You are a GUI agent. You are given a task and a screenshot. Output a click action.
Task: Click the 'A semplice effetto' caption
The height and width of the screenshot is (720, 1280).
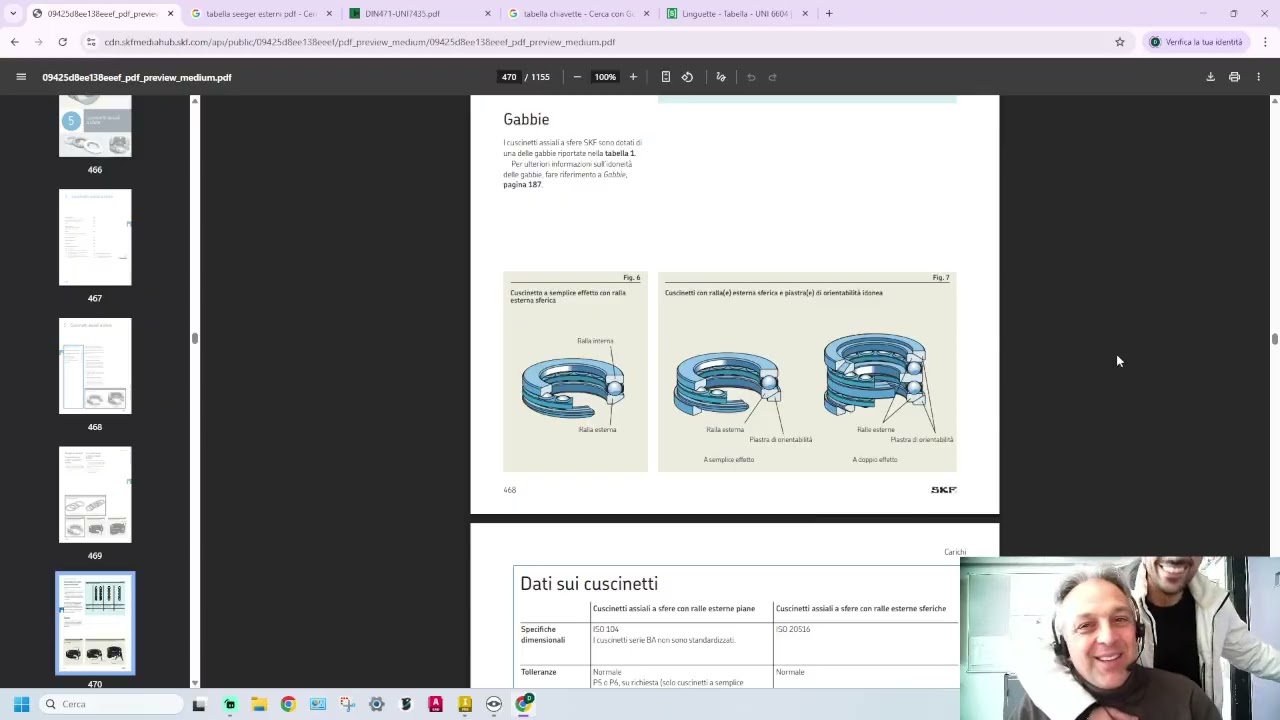coord(728,460)
